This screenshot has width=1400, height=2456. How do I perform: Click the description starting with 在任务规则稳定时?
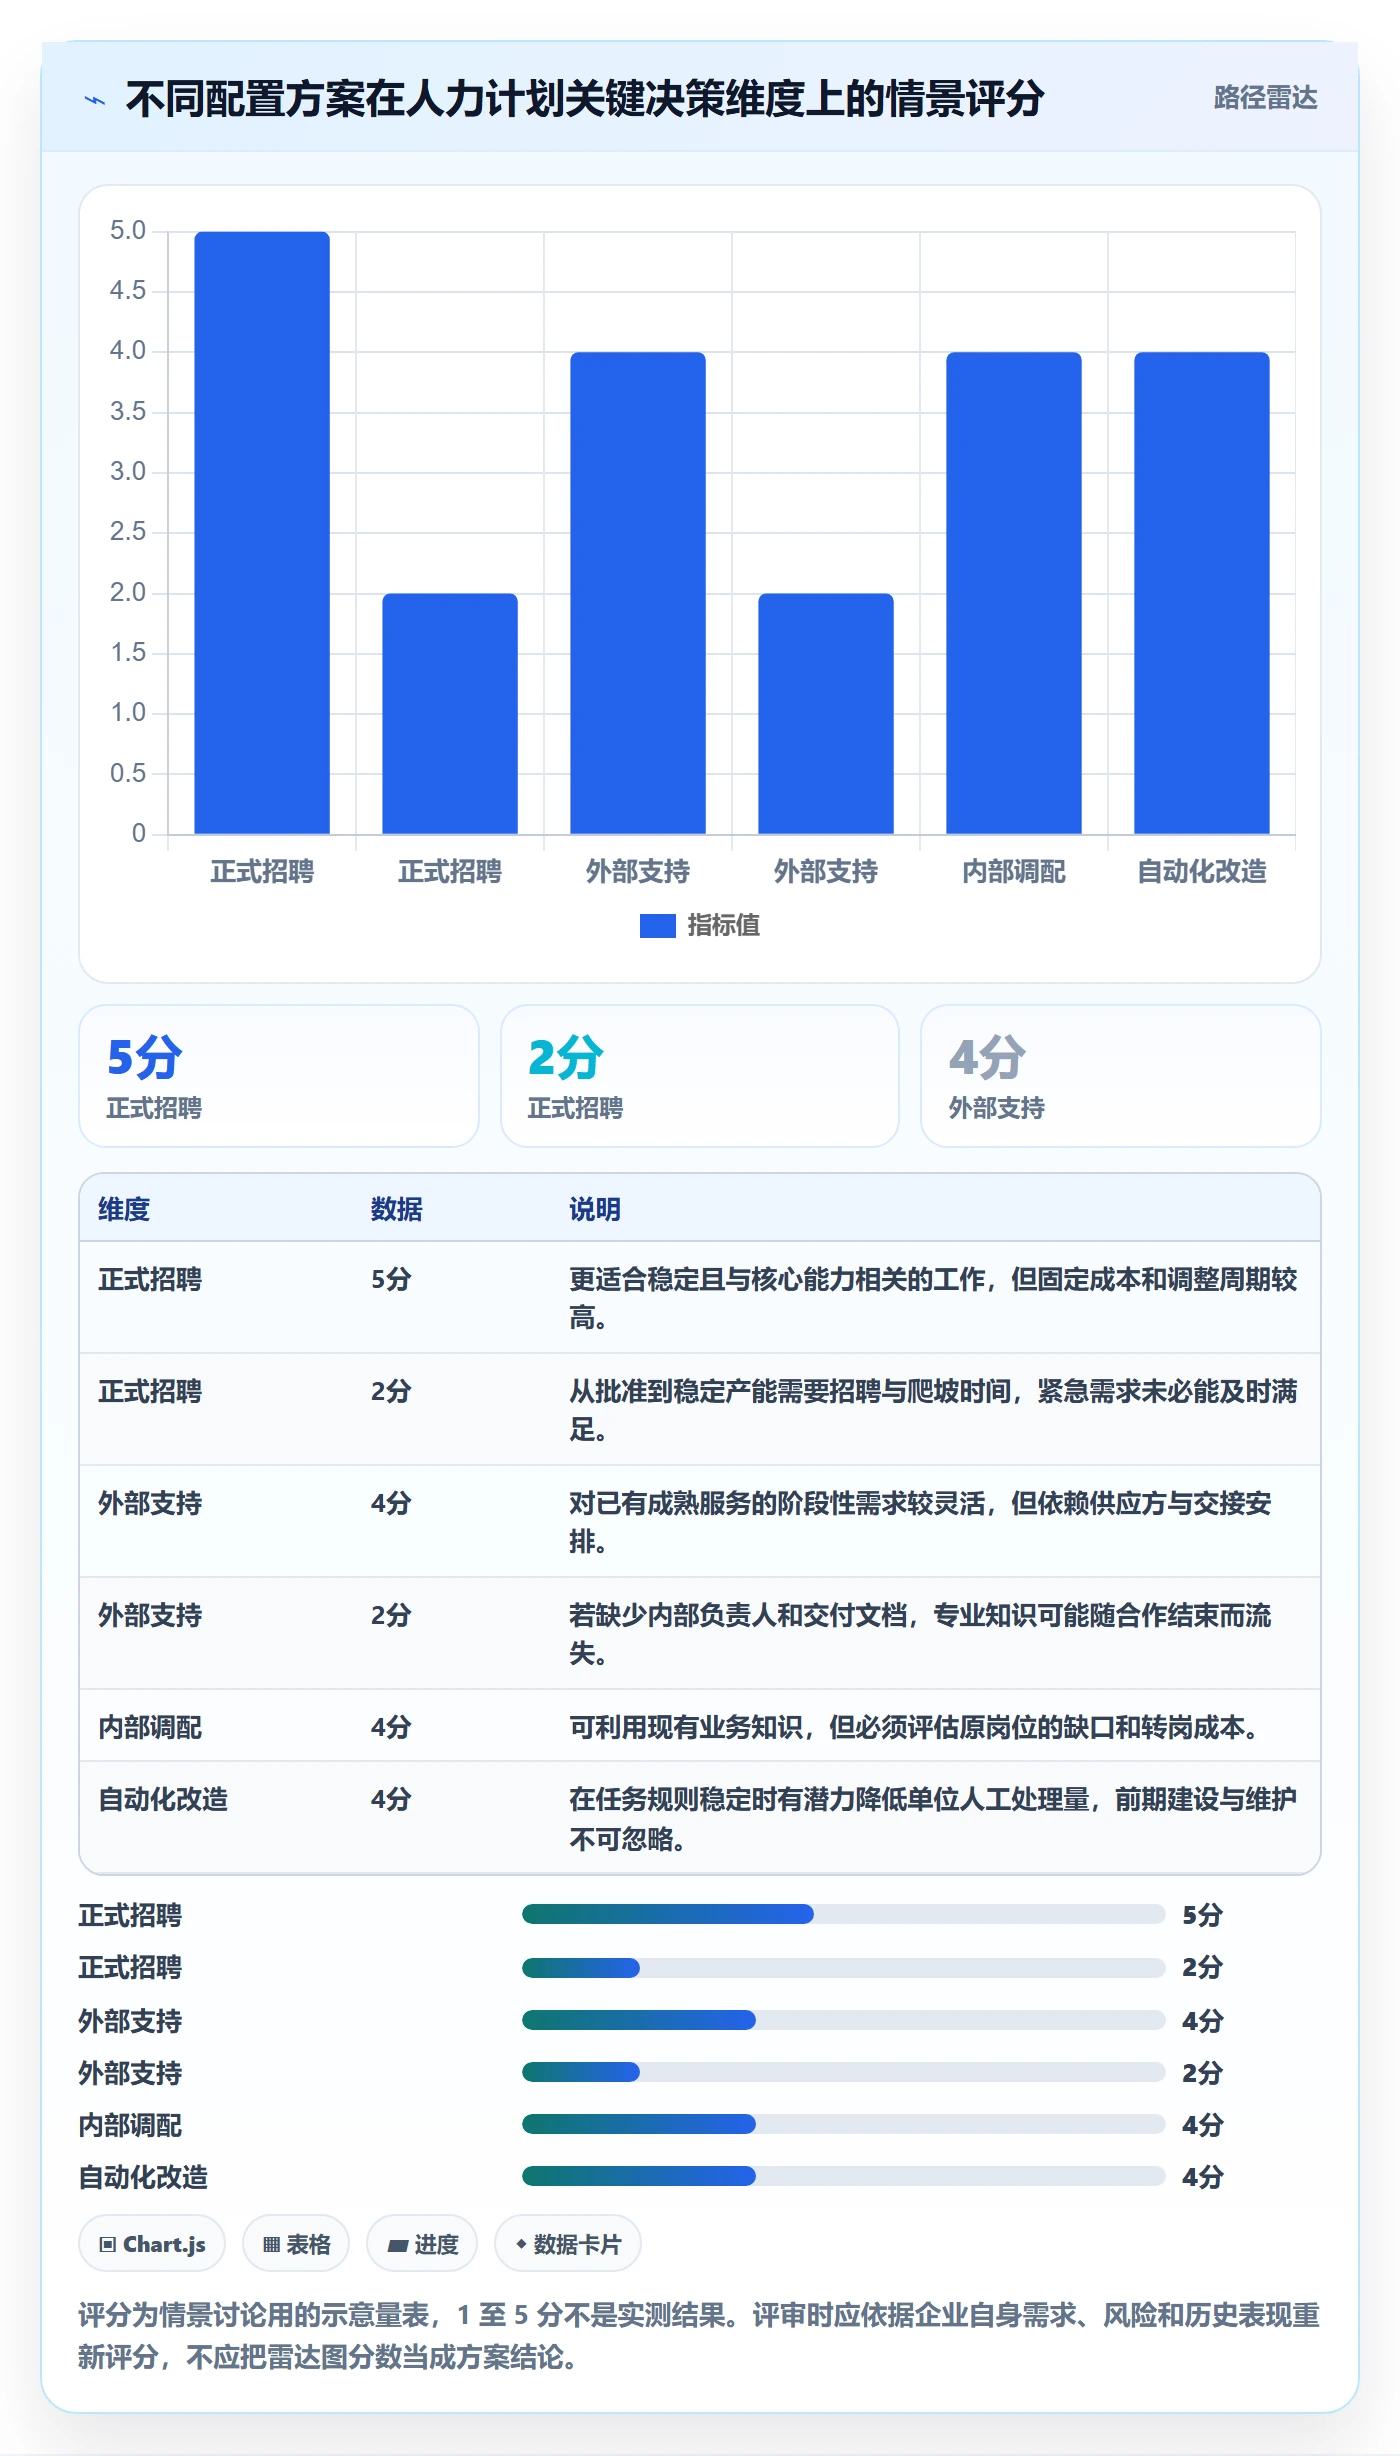tap(934, 1819)
